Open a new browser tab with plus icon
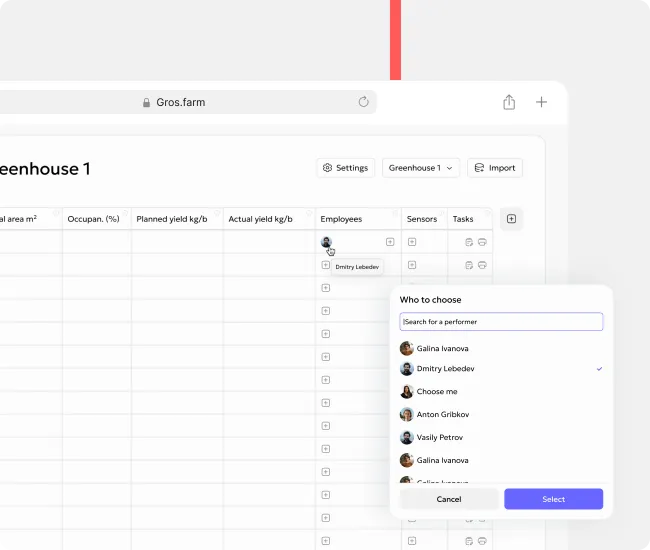Viewport: 650px width, 550px height. [x=541, y=102]
